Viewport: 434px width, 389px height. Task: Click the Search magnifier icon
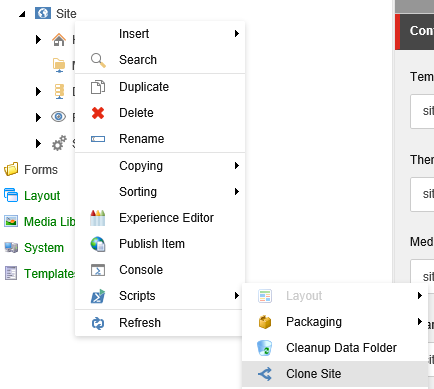98,60
